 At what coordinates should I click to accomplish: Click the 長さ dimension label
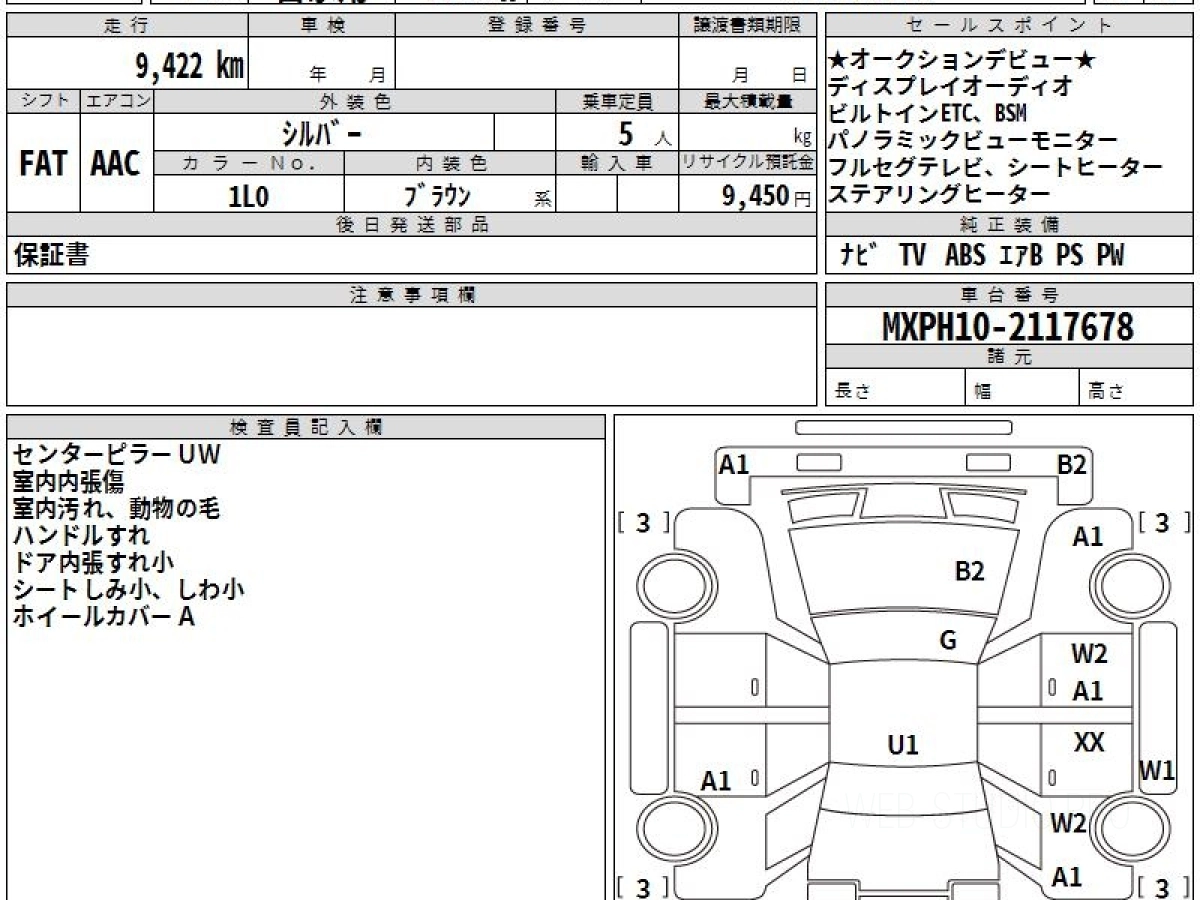coord(851,392)
